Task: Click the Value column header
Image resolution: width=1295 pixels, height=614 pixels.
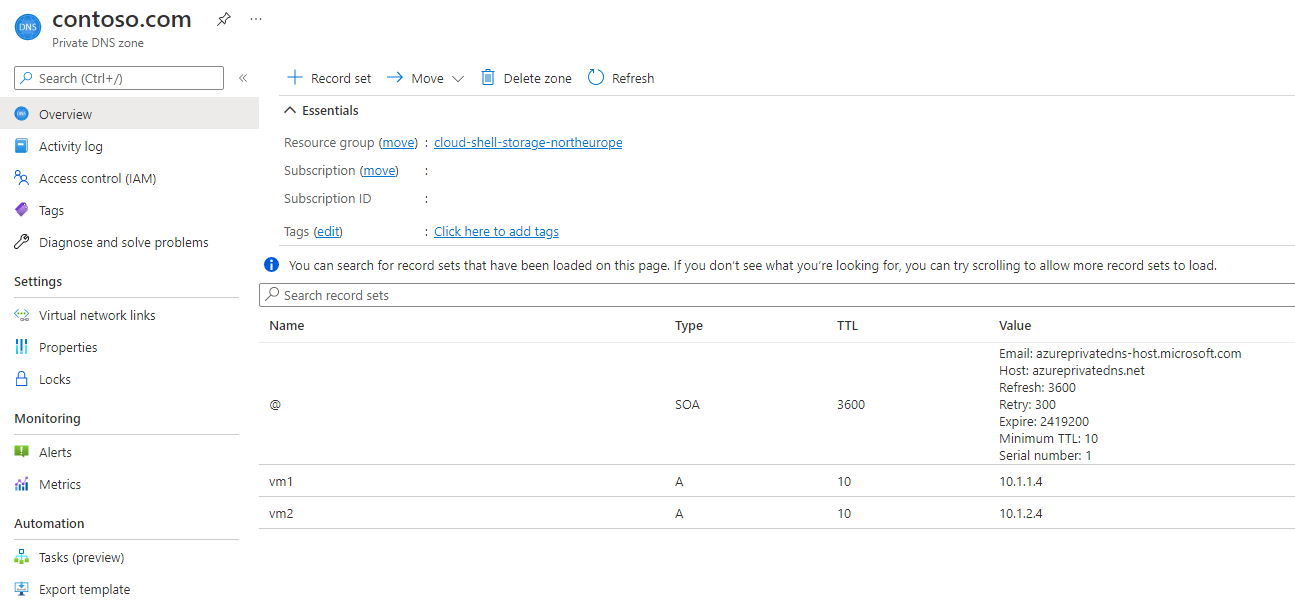Action: [1015, 325]
